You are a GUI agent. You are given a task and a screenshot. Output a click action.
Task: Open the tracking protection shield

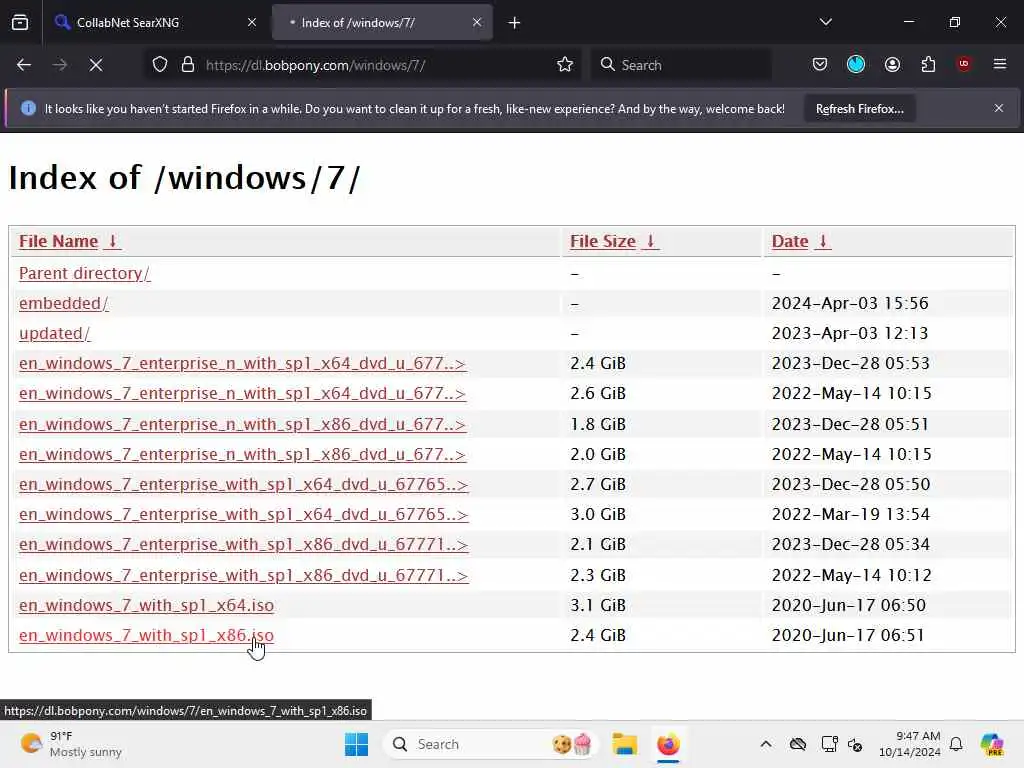tap(160, 65)
